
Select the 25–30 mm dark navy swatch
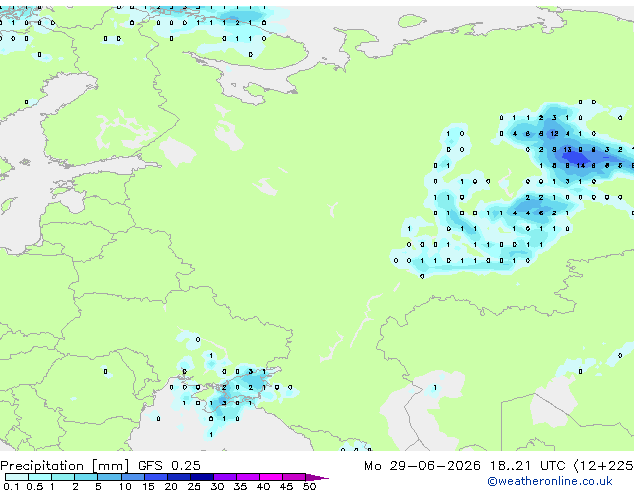[x=201, y=477]
